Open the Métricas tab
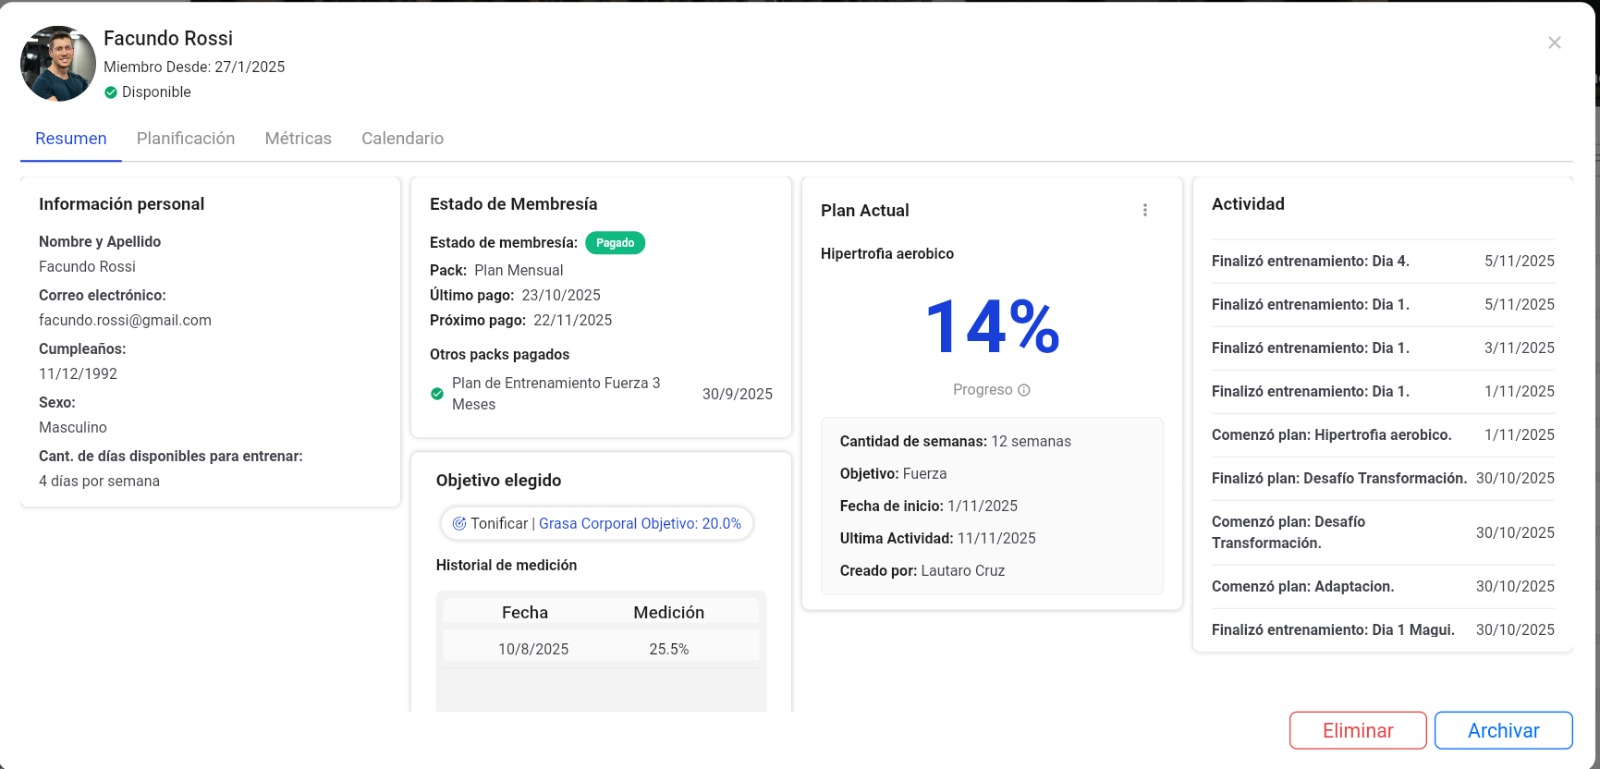1600x769 pixels. pos(298,139)
